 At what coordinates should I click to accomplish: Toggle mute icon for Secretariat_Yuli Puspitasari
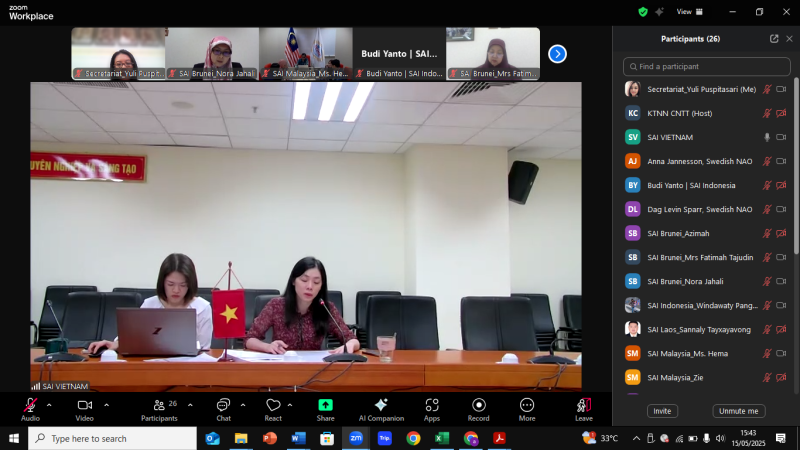[x=767, y=89]
